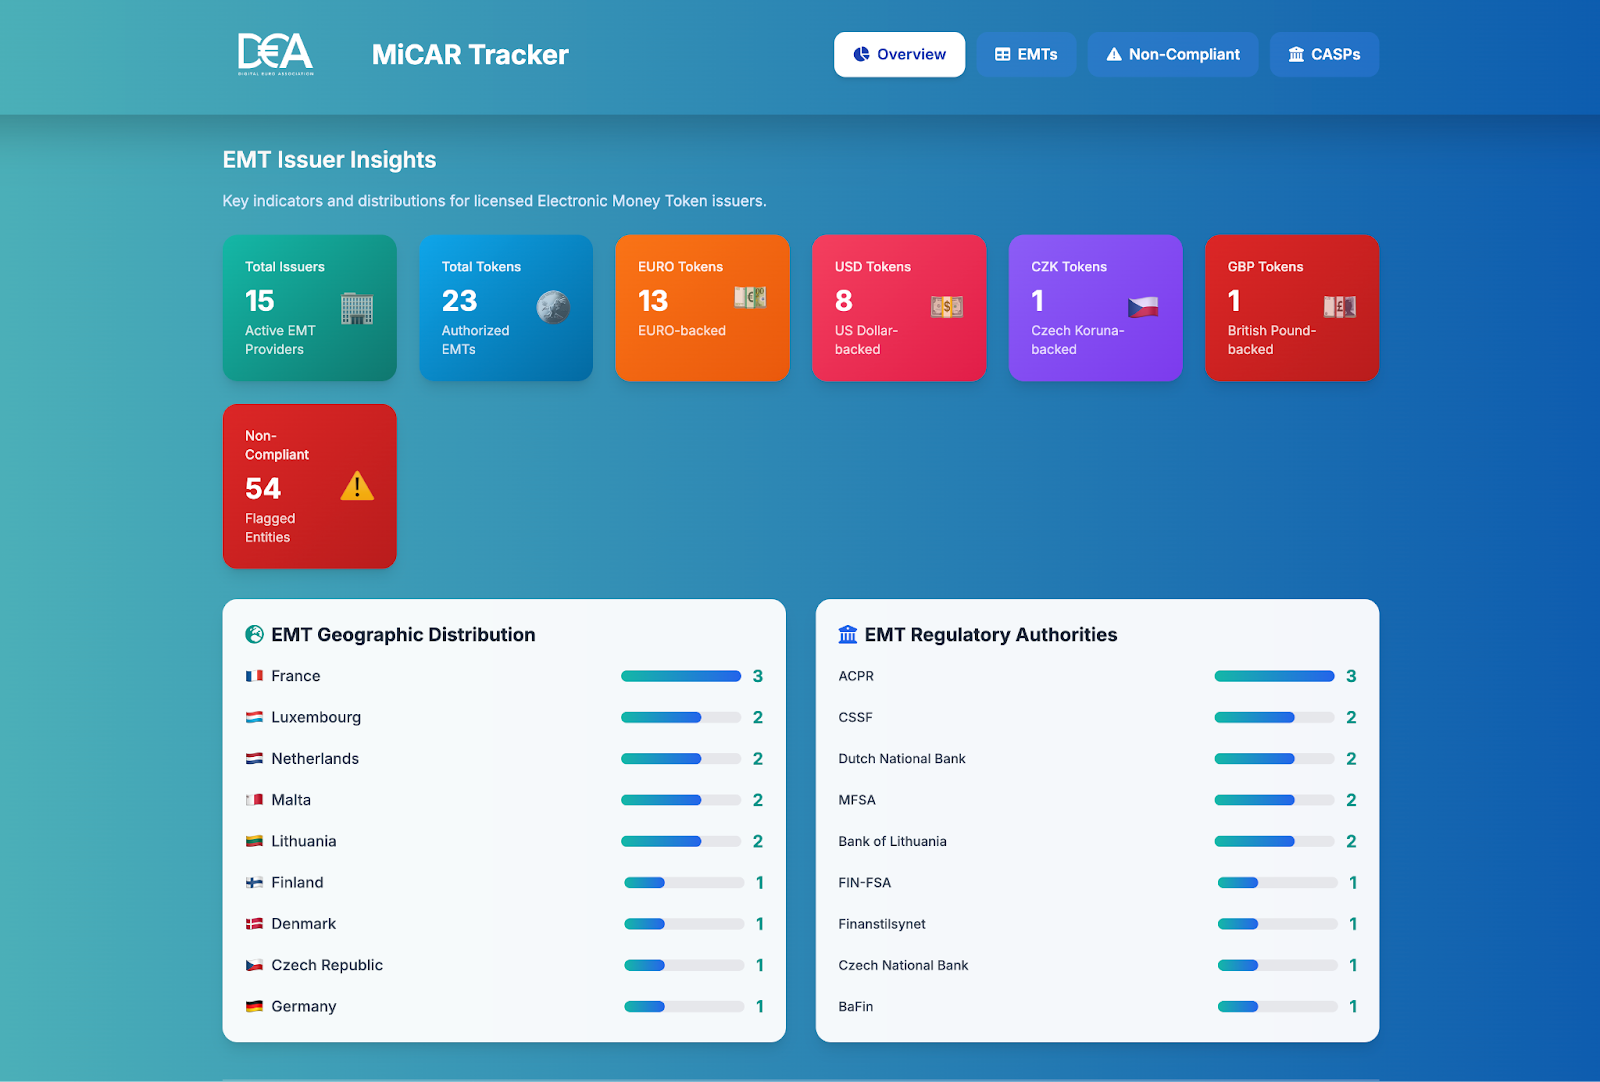Click the euro banknote icon on EURO Tokens

750,297
